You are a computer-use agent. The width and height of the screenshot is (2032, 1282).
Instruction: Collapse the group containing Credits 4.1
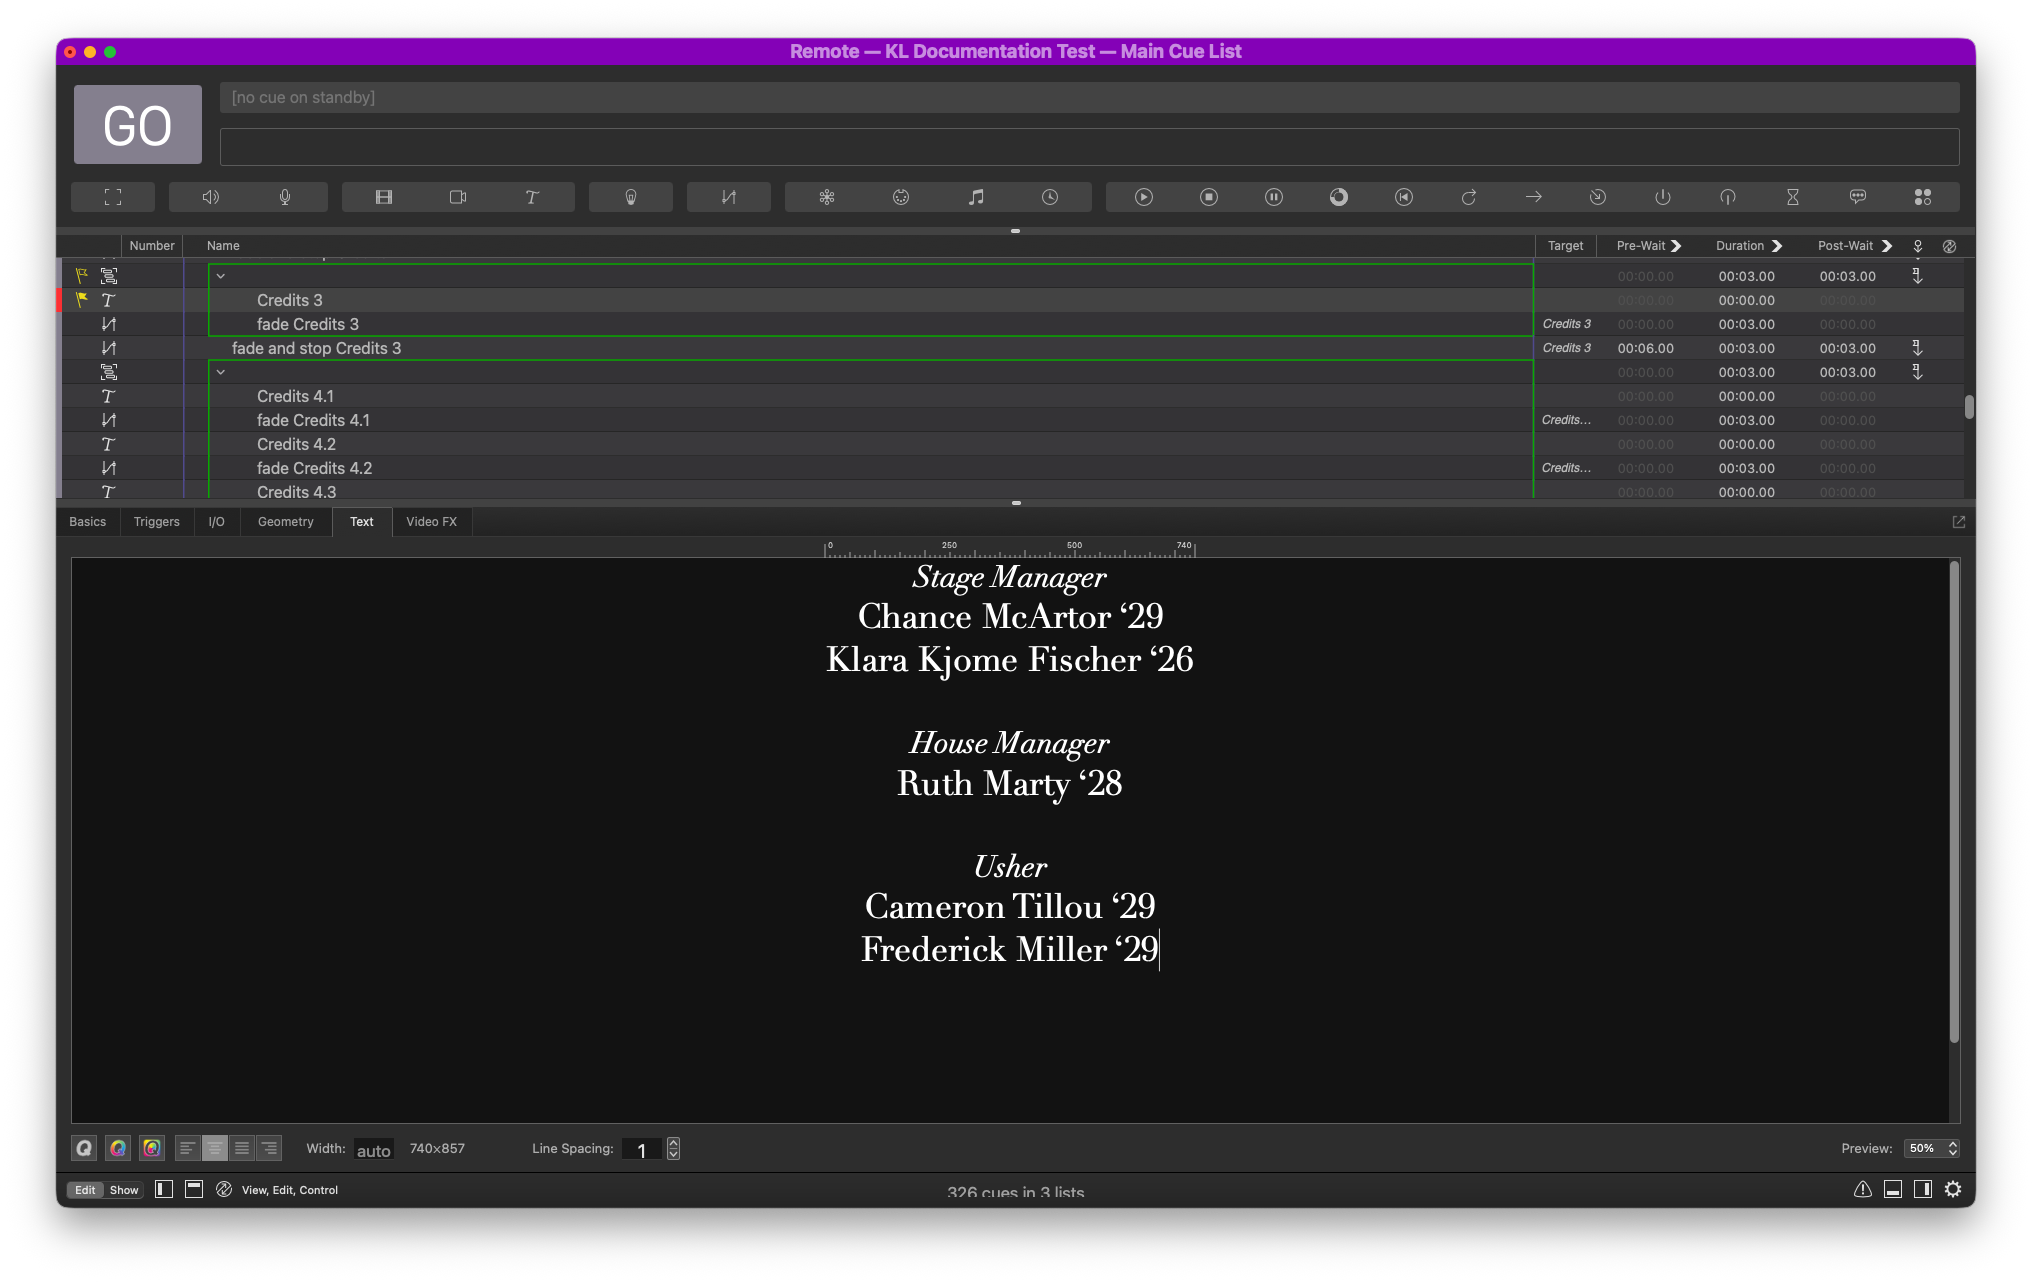(221, 372)
